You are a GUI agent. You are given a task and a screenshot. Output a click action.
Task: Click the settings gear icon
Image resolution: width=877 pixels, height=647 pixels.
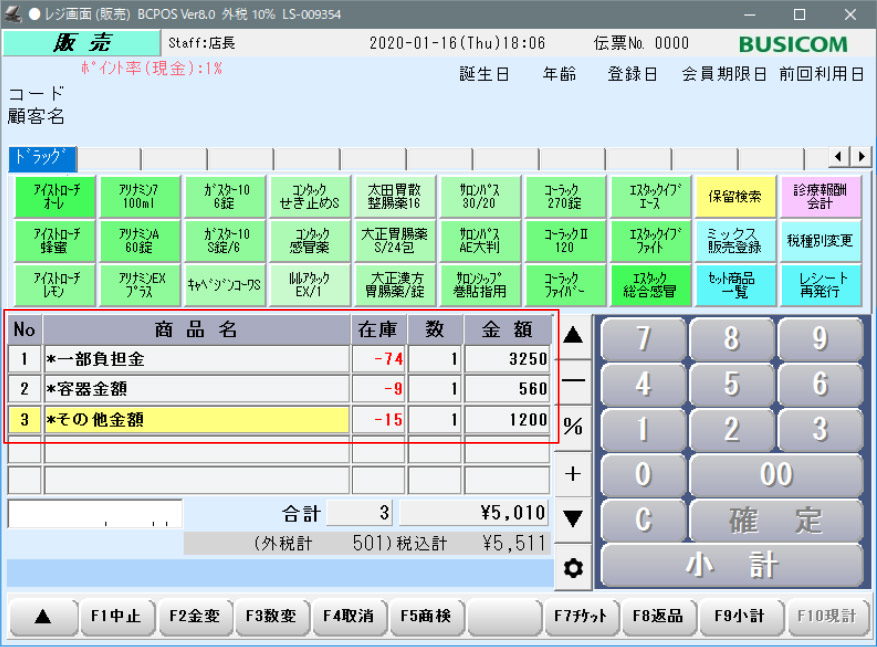pyautogui.click(x=573, y=568)
